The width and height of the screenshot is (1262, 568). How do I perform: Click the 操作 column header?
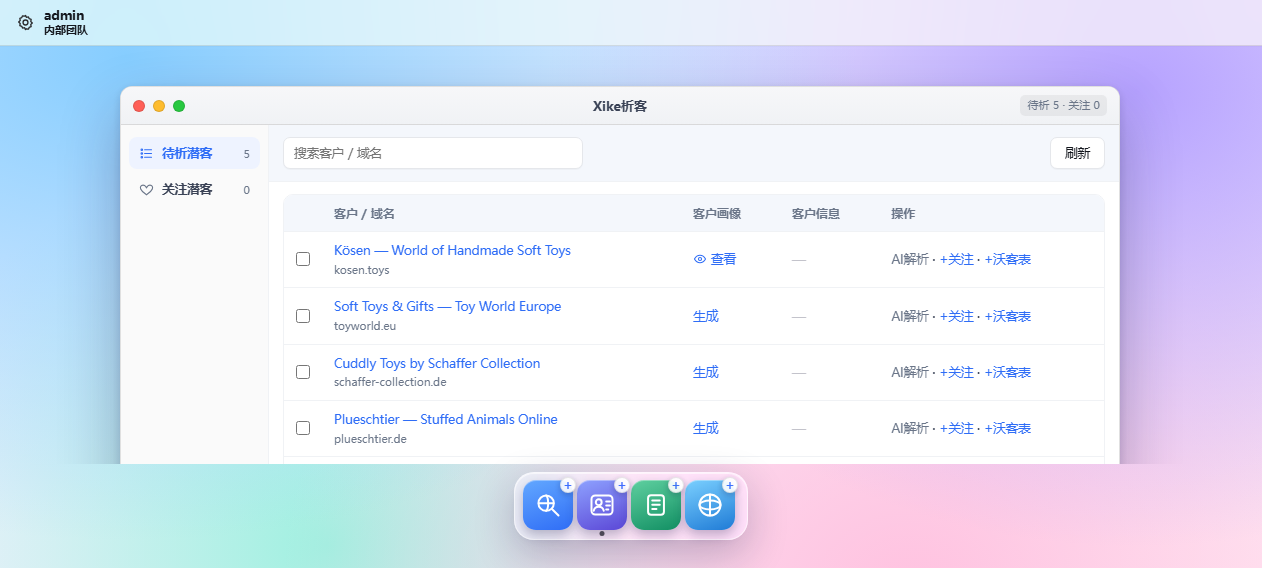click(903, 214)
